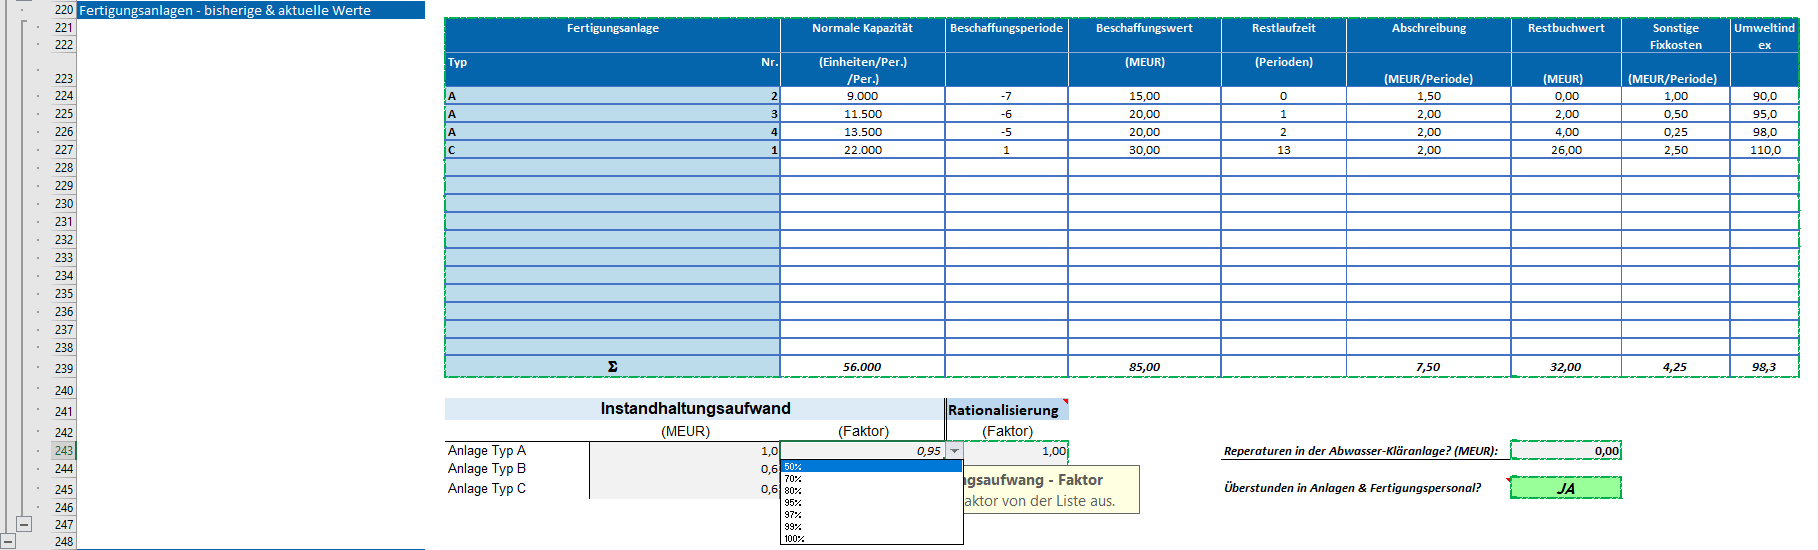Select Sonstige Fixkosten cell 0,50
This screenshot has height=550, width=1818.
coord(1676,114)
